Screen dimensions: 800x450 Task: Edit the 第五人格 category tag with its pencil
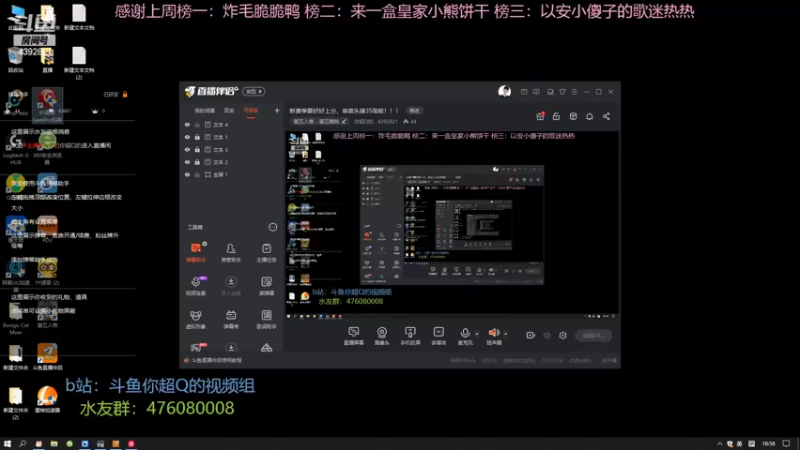344,121
